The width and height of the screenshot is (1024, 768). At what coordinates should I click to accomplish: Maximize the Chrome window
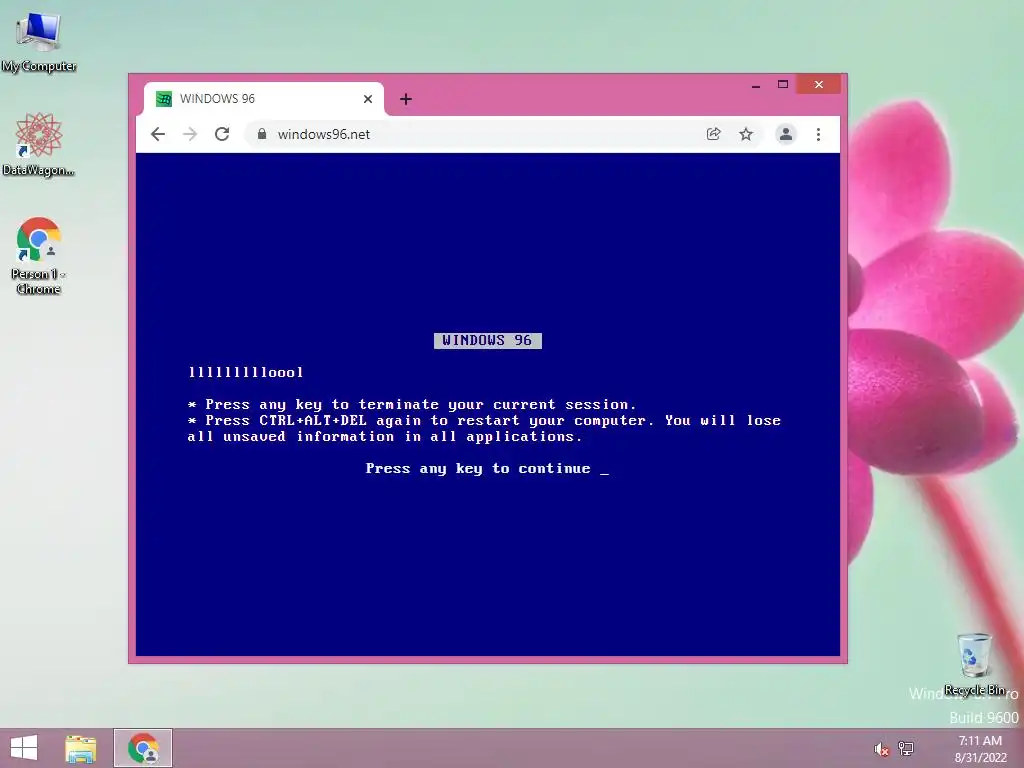783,85
